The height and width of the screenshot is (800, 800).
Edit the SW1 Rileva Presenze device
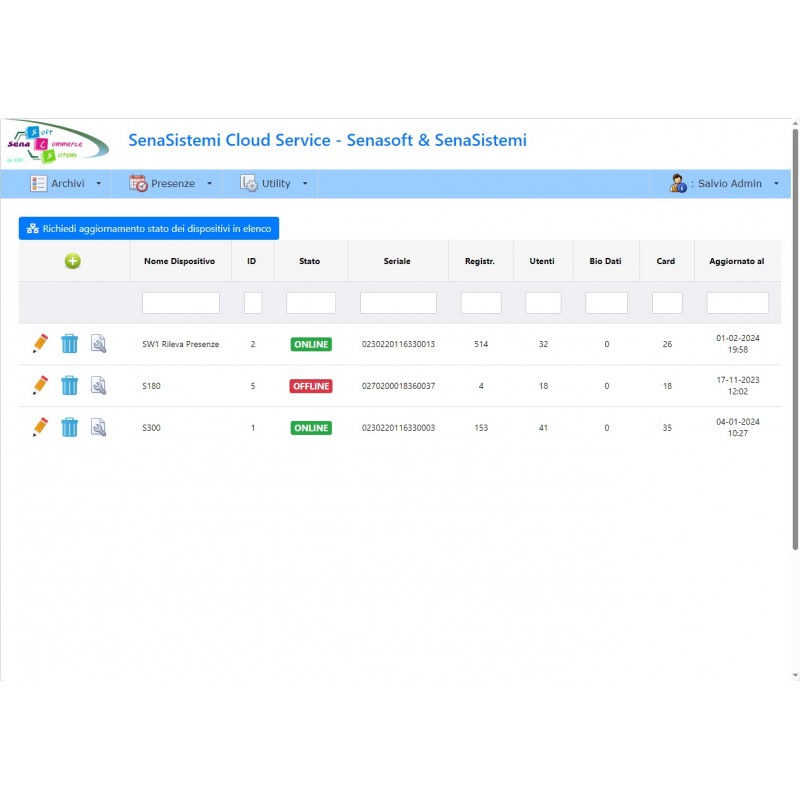point(40,343)
